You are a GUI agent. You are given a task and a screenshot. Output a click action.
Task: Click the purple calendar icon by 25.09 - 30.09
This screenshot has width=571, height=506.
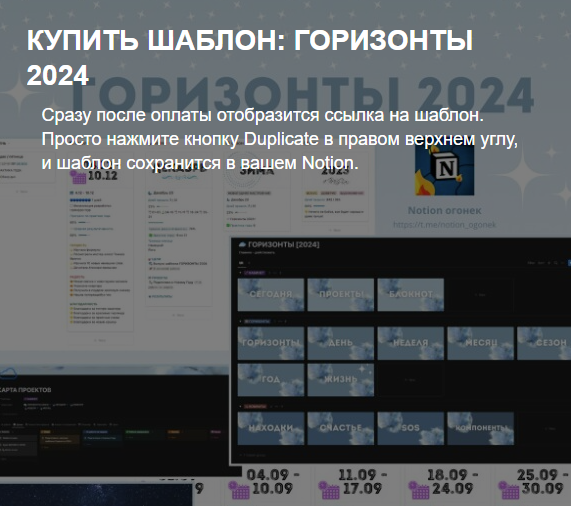(509, 490)
